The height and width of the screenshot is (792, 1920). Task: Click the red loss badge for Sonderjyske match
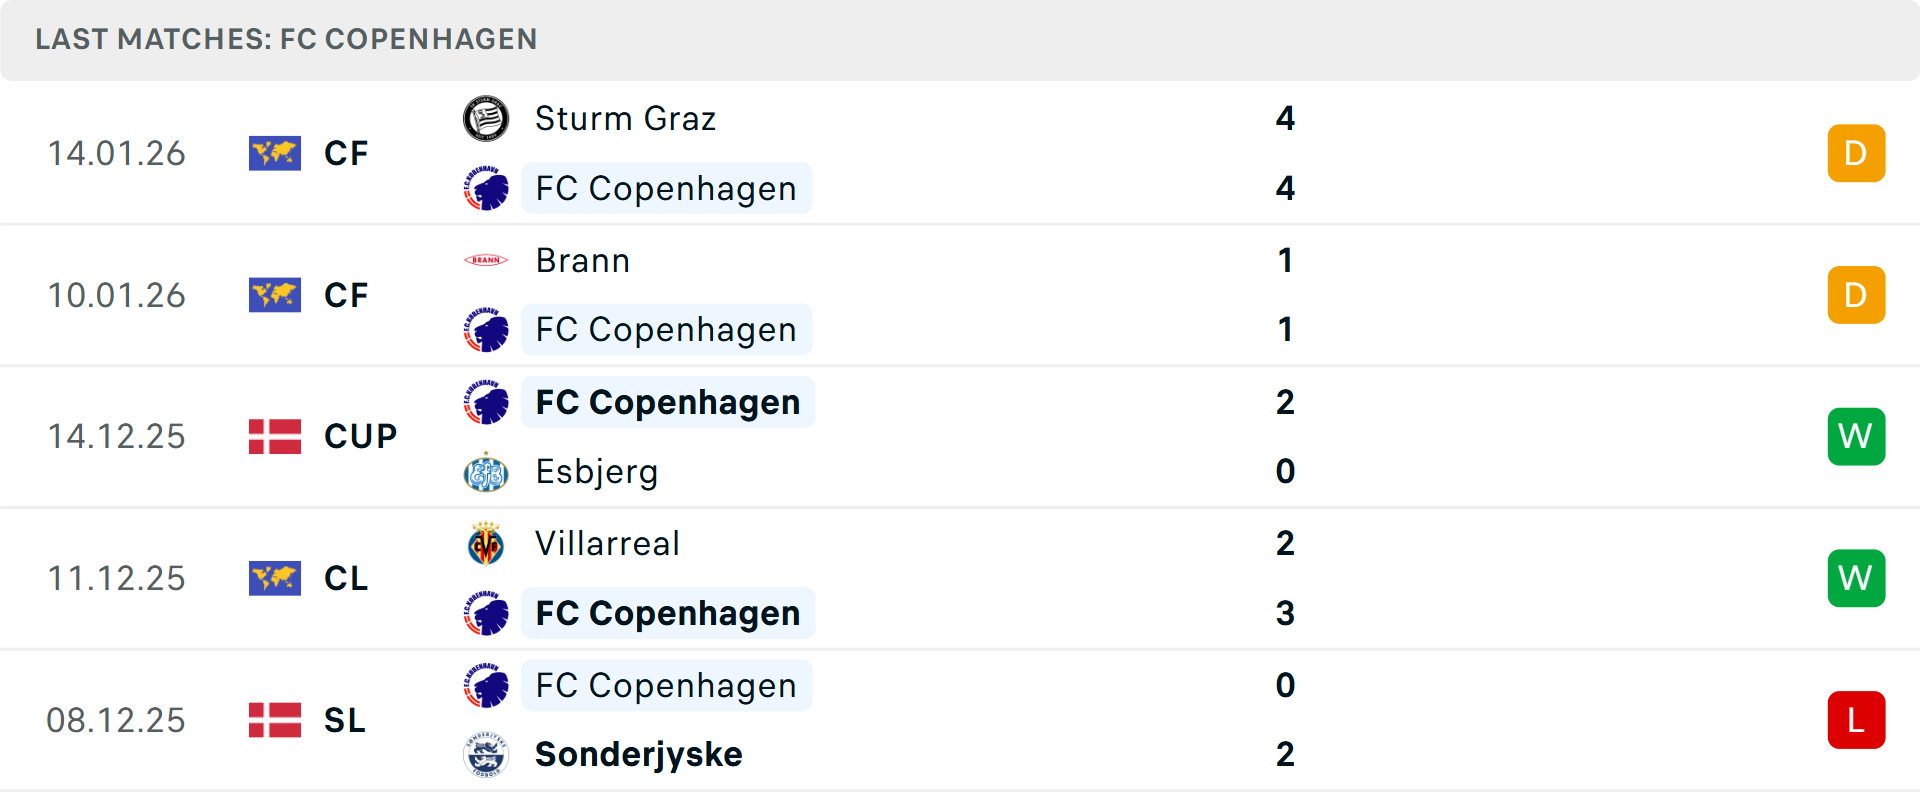[x=1856, y=720]
